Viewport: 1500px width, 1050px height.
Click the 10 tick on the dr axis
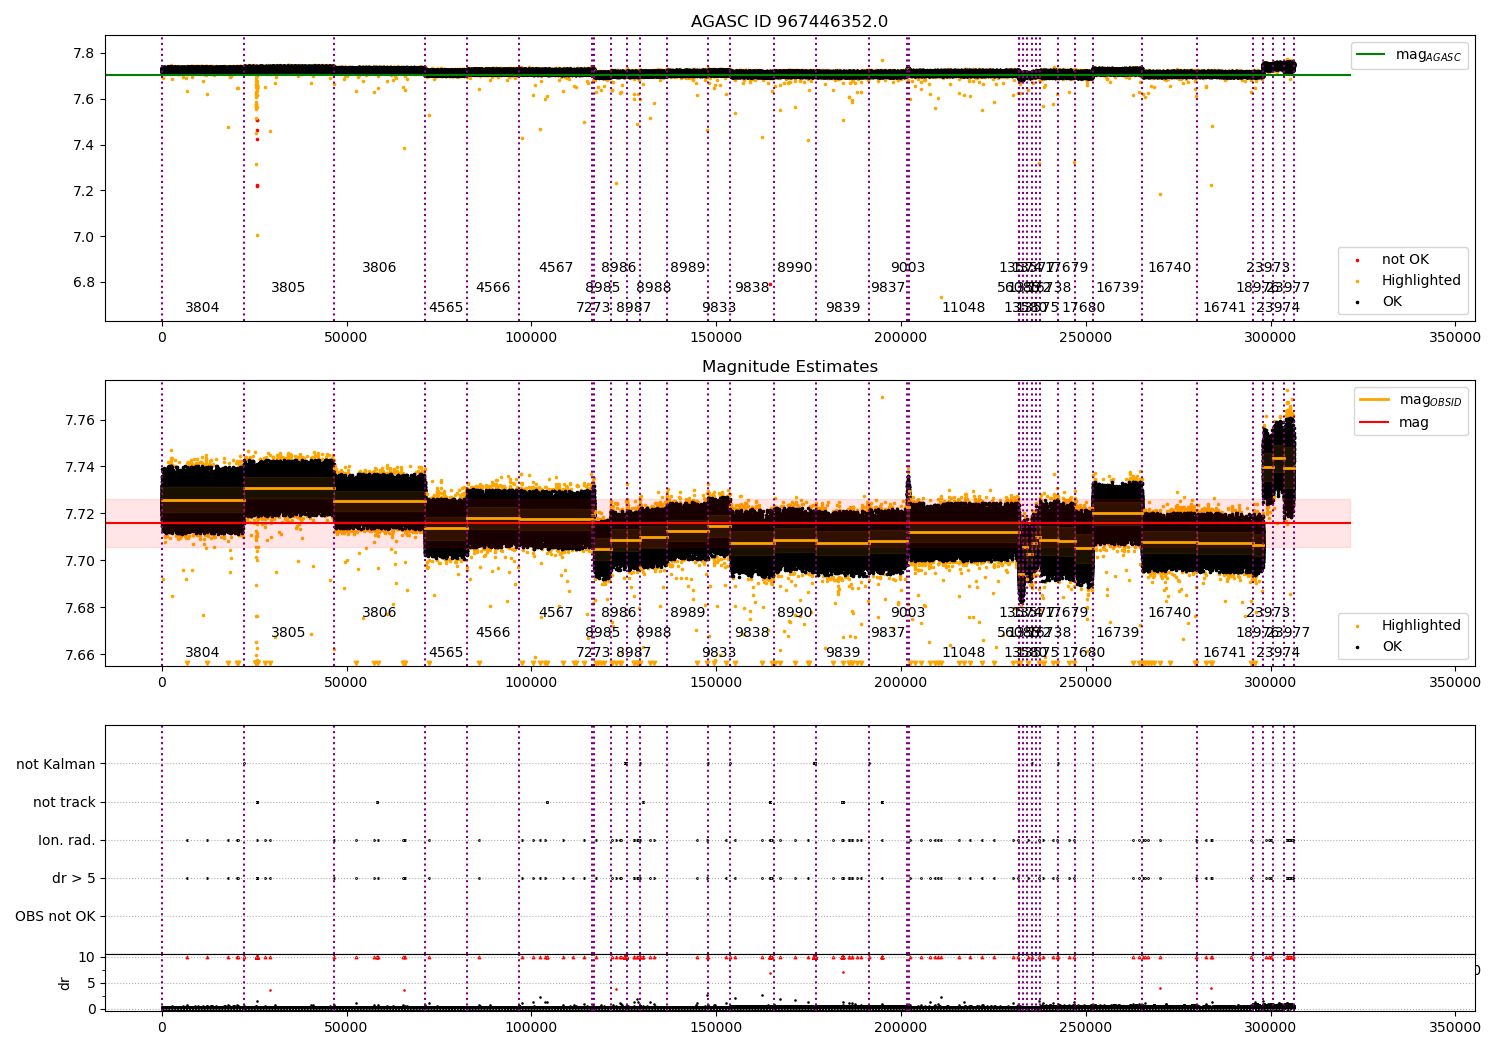(x=88, y=958)
